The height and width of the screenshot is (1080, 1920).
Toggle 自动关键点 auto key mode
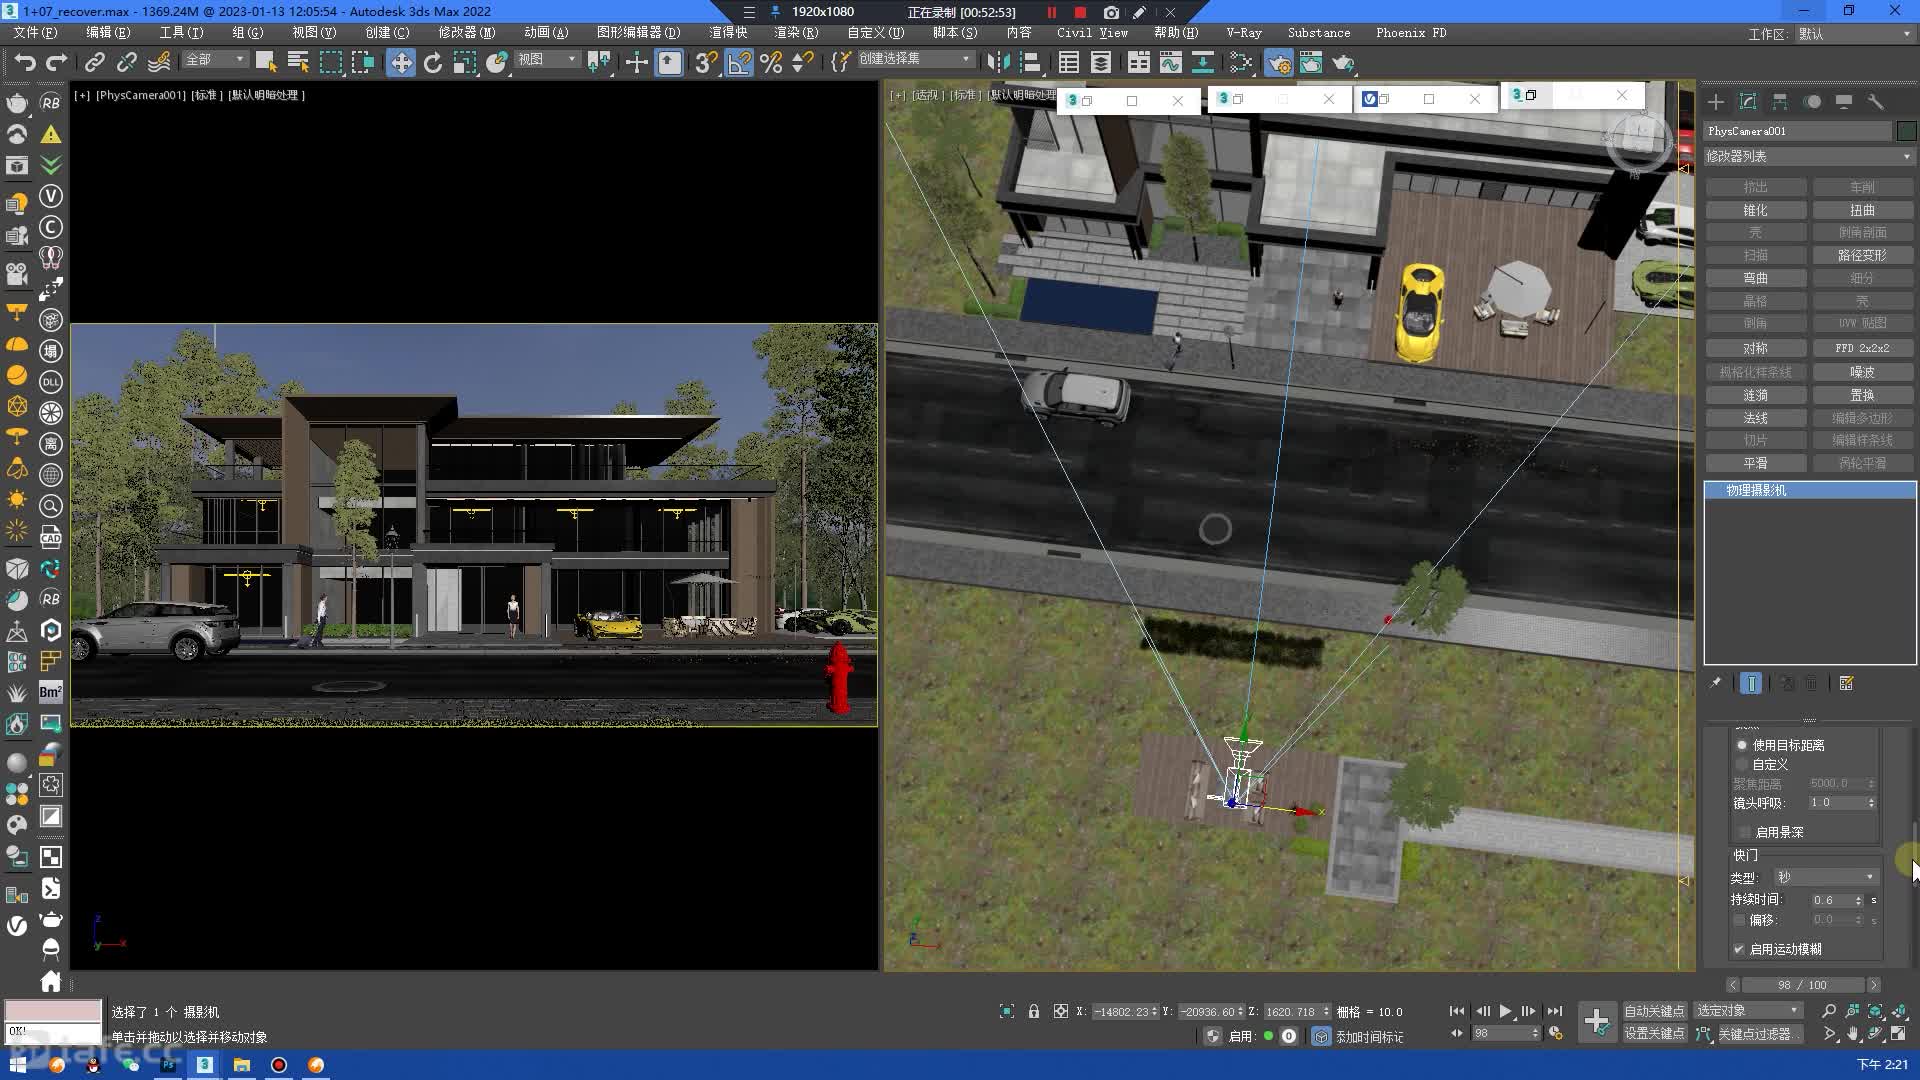[1654, 1011]
